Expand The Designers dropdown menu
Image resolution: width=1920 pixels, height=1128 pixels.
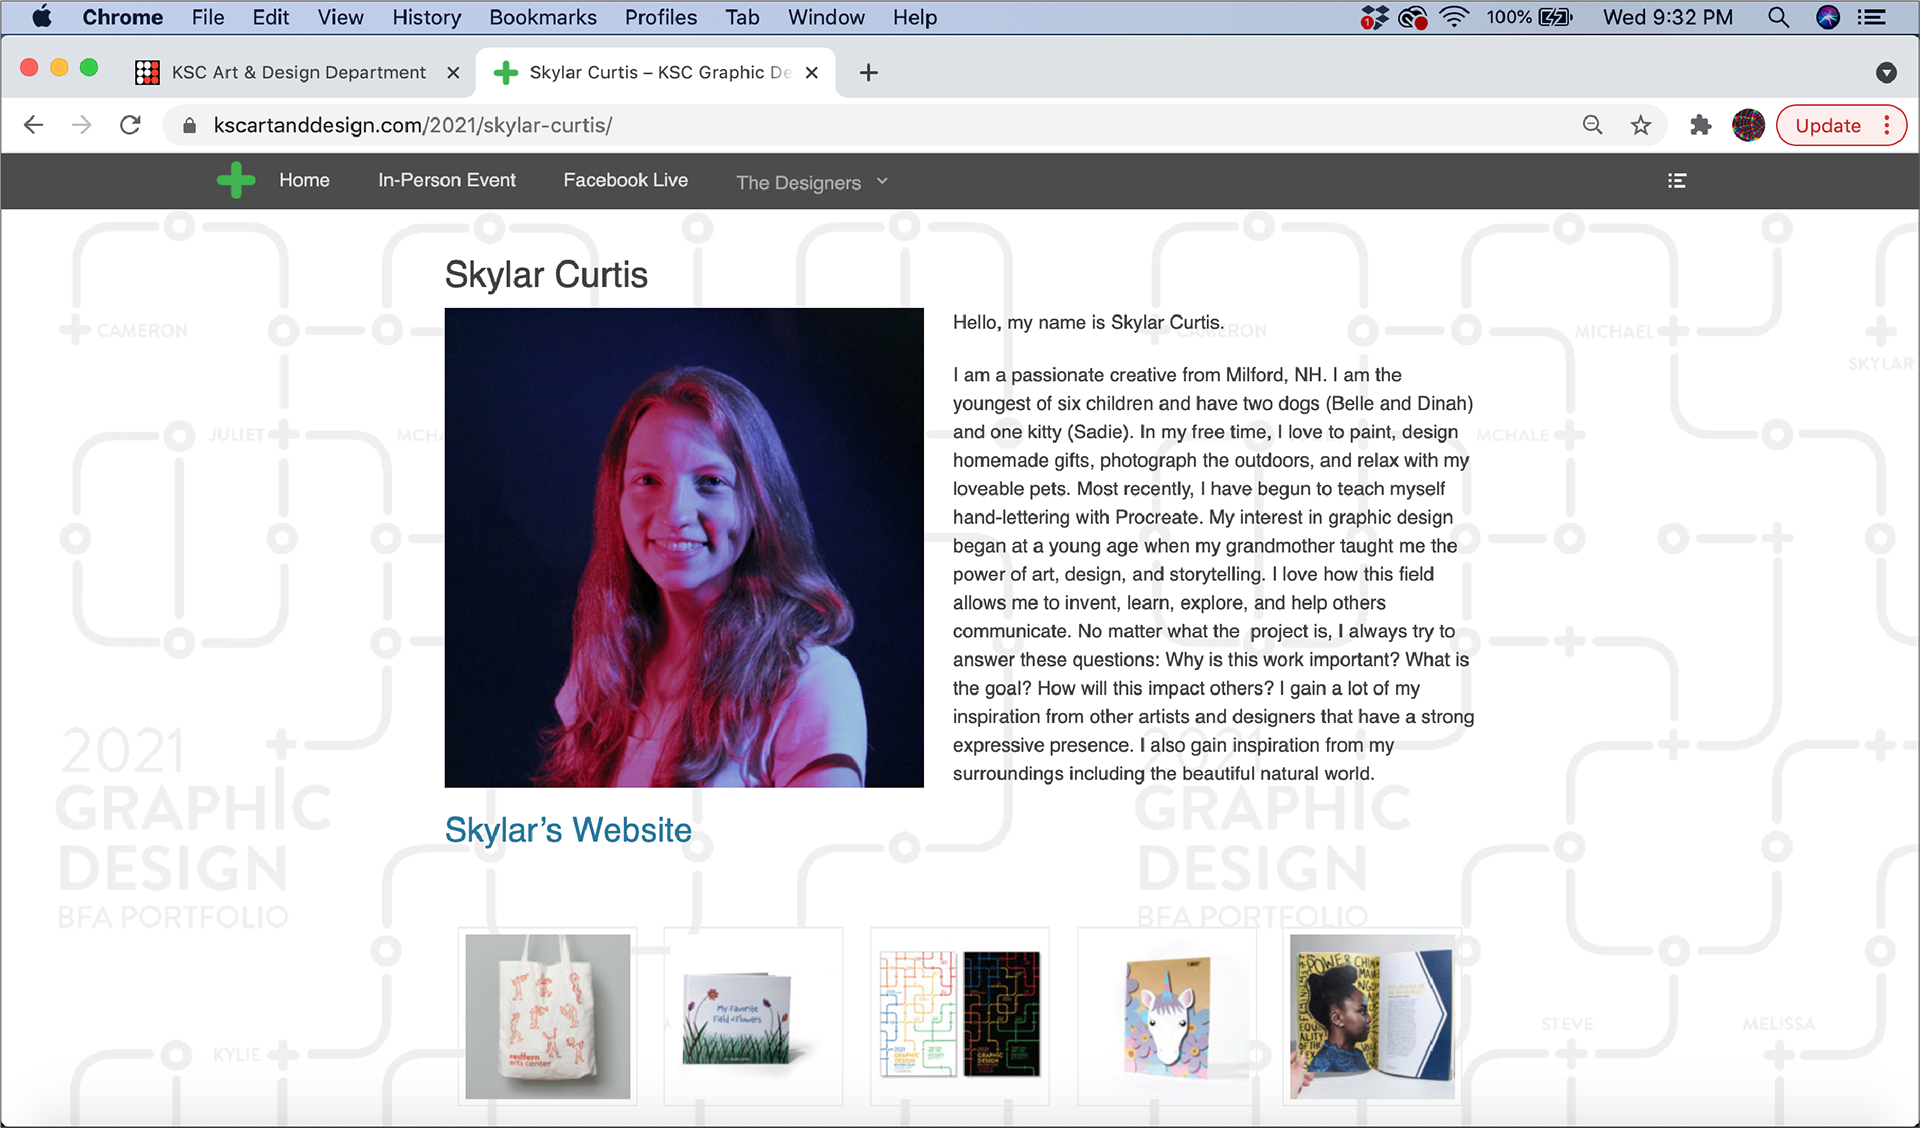tap(812, 182)
